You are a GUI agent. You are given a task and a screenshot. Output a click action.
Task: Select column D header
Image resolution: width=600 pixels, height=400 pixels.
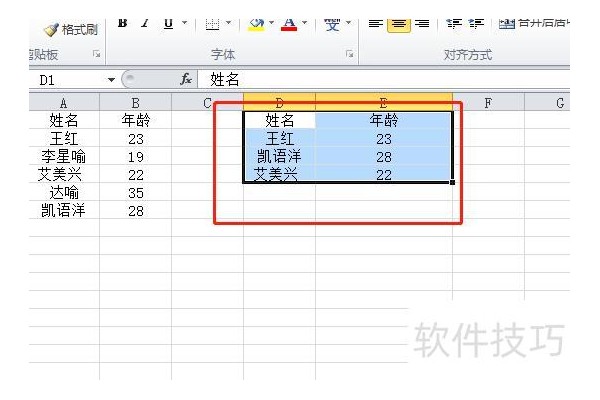(279, 103)
